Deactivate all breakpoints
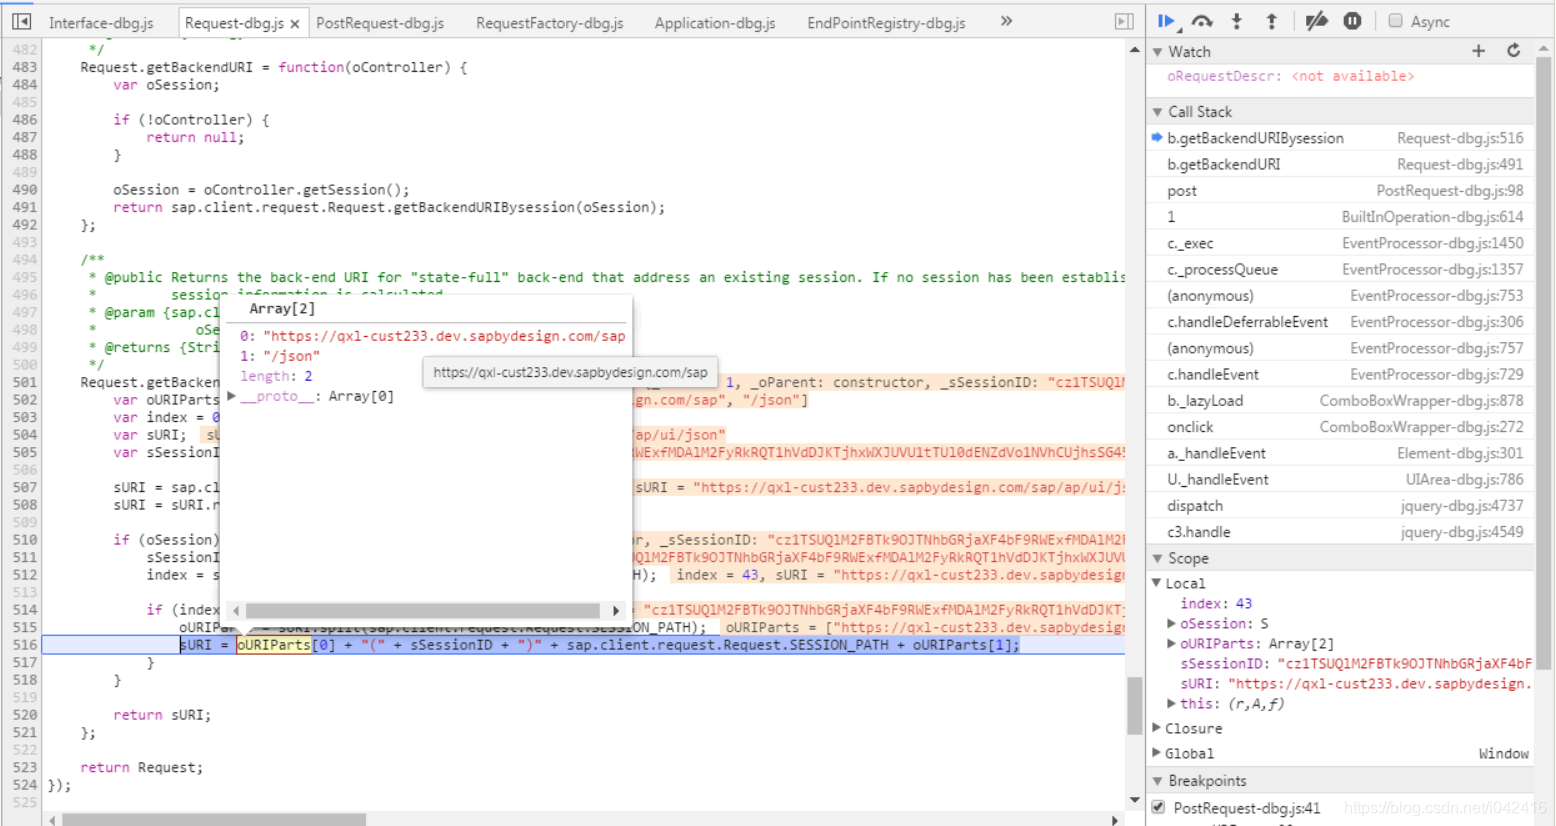Viewport: 1556px width, 826px height. pos(1316,21)
